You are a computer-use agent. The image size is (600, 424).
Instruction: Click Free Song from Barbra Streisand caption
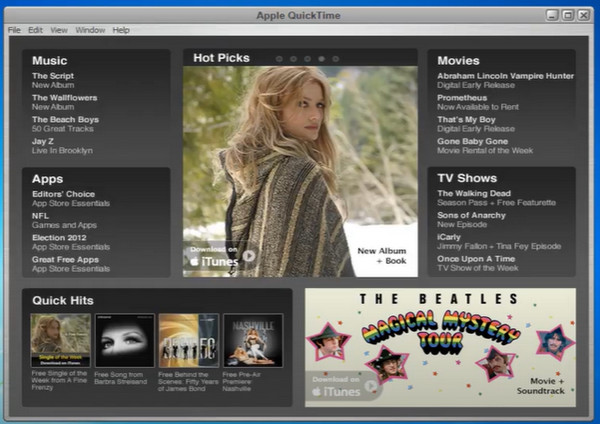[x=121, y=378]
